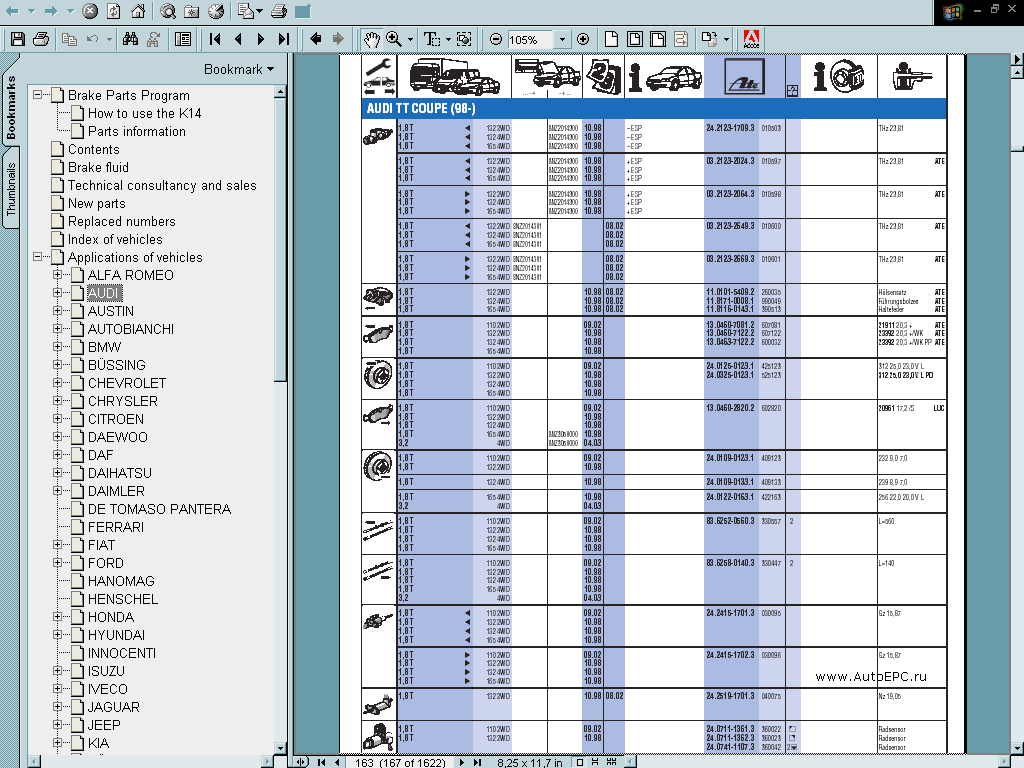Toggle the navigation pane visibility
The image size is (1024, 768).
tap(181, 38)
